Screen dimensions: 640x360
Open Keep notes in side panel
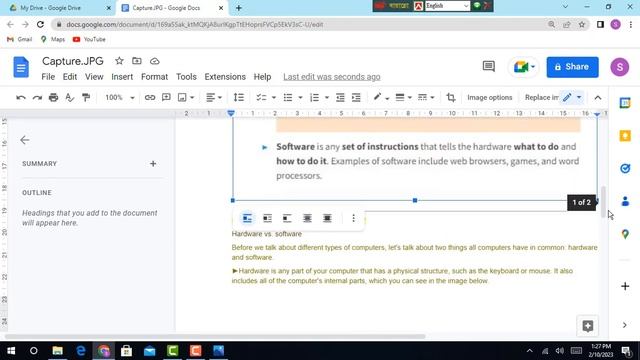[625, 136]
